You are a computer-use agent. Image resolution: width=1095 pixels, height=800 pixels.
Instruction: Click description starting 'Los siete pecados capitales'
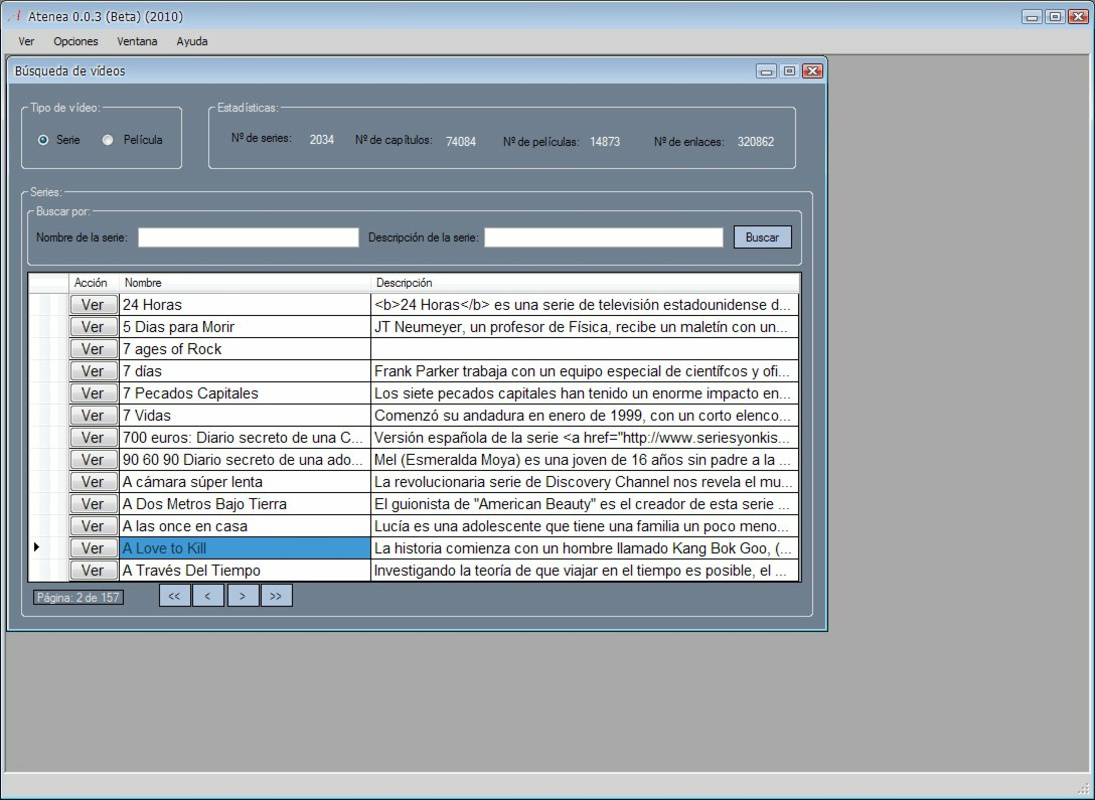point(585,393)
